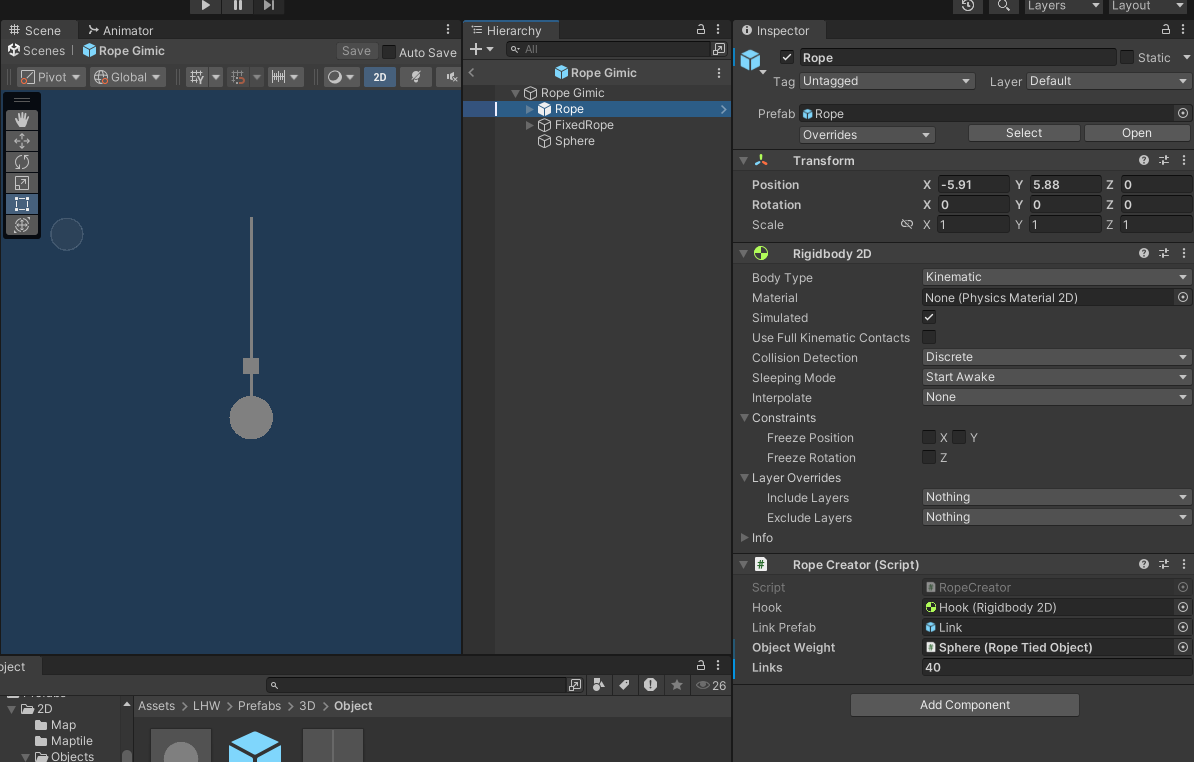1194x762 pixels.
Task: Select the Scale tool
Action: click(x=22, y=183)
